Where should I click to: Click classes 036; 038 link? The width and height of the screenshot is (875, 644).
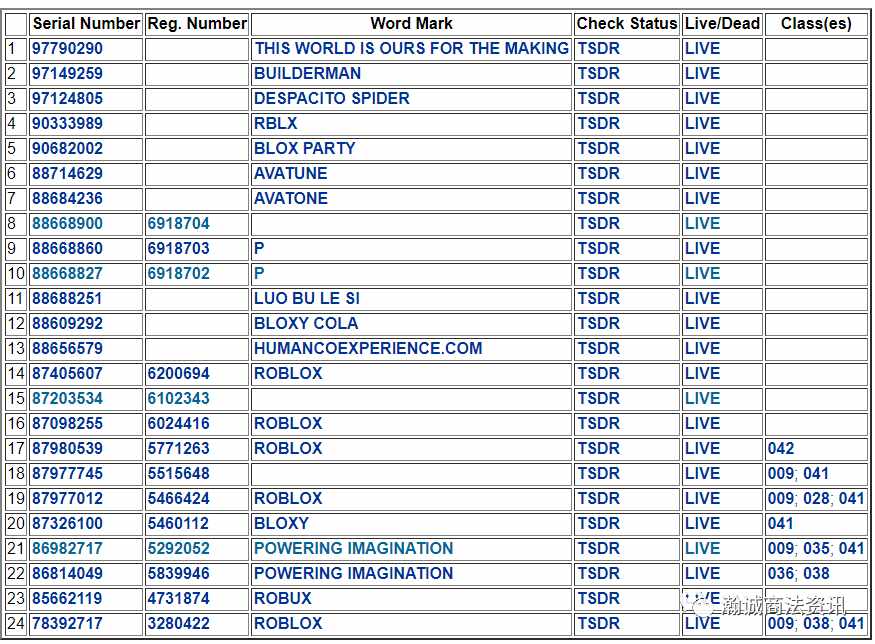coord(799,573)
